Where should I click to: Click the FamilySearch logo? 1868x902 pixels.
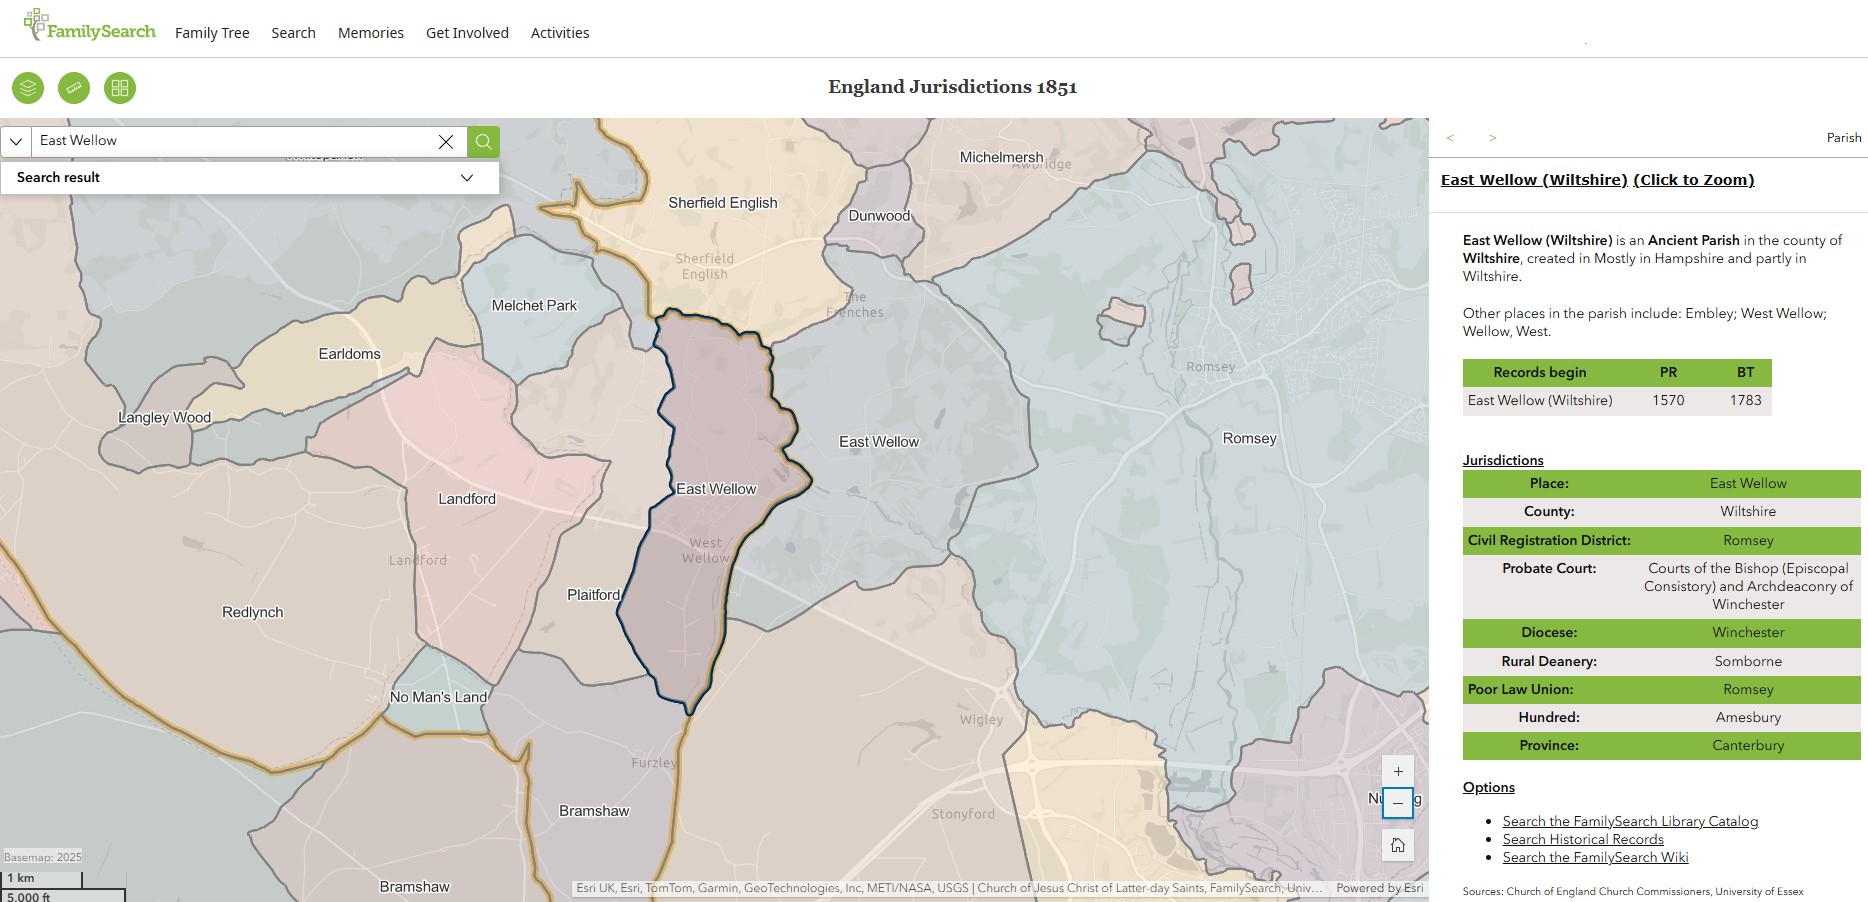(x=90, y=28)
